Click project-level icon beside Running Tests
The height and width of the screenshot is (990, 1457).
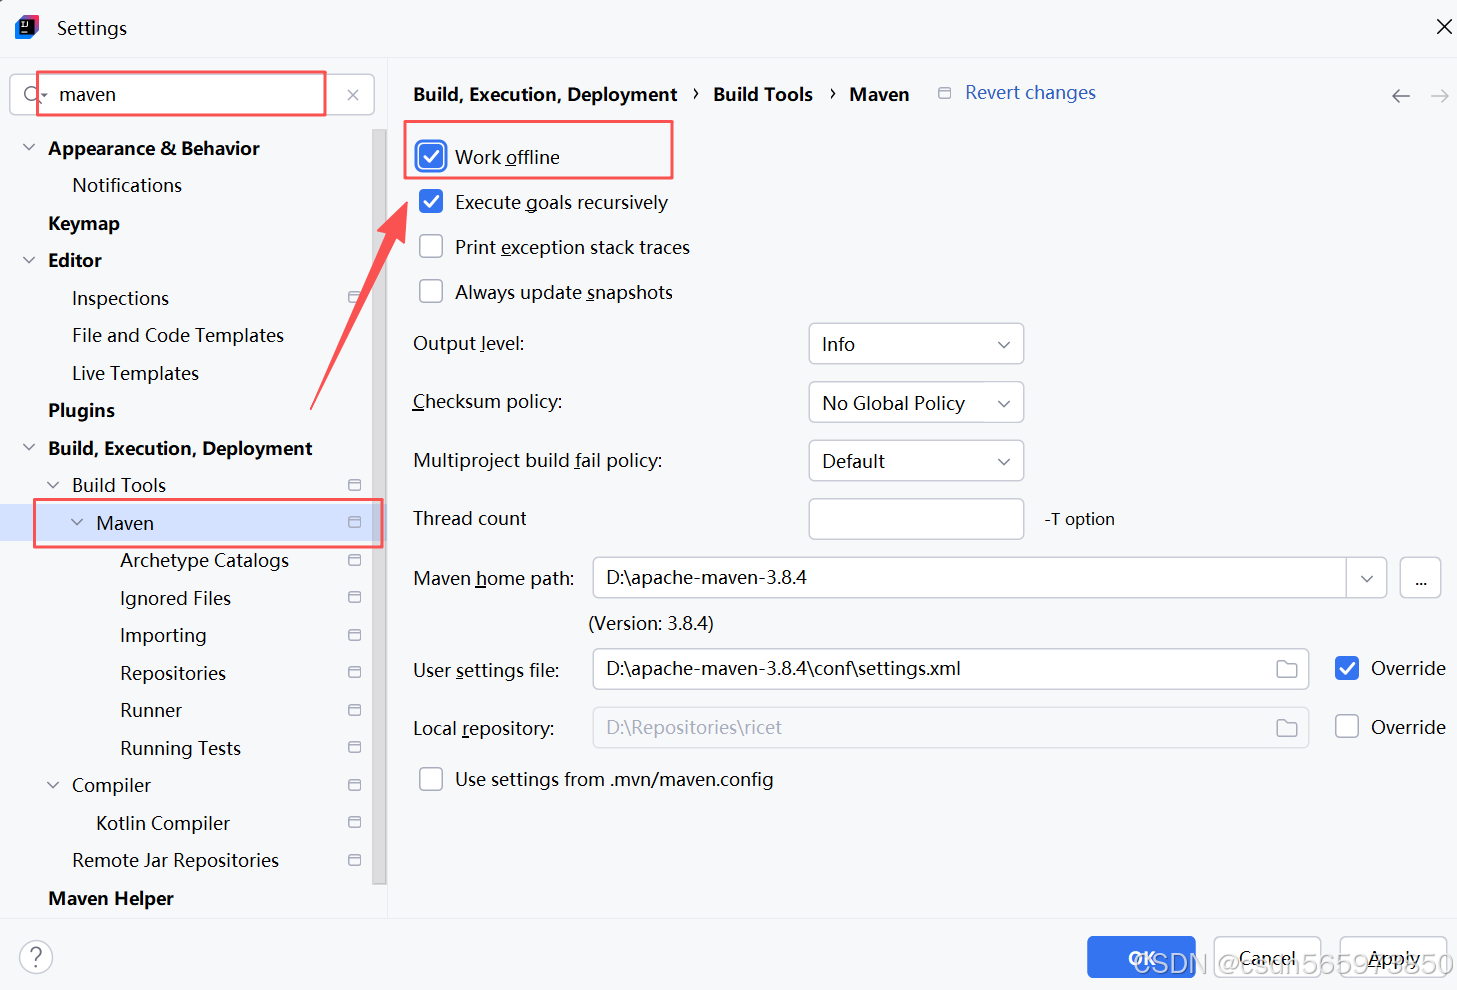pyautogui.click(x=354, y=747)
